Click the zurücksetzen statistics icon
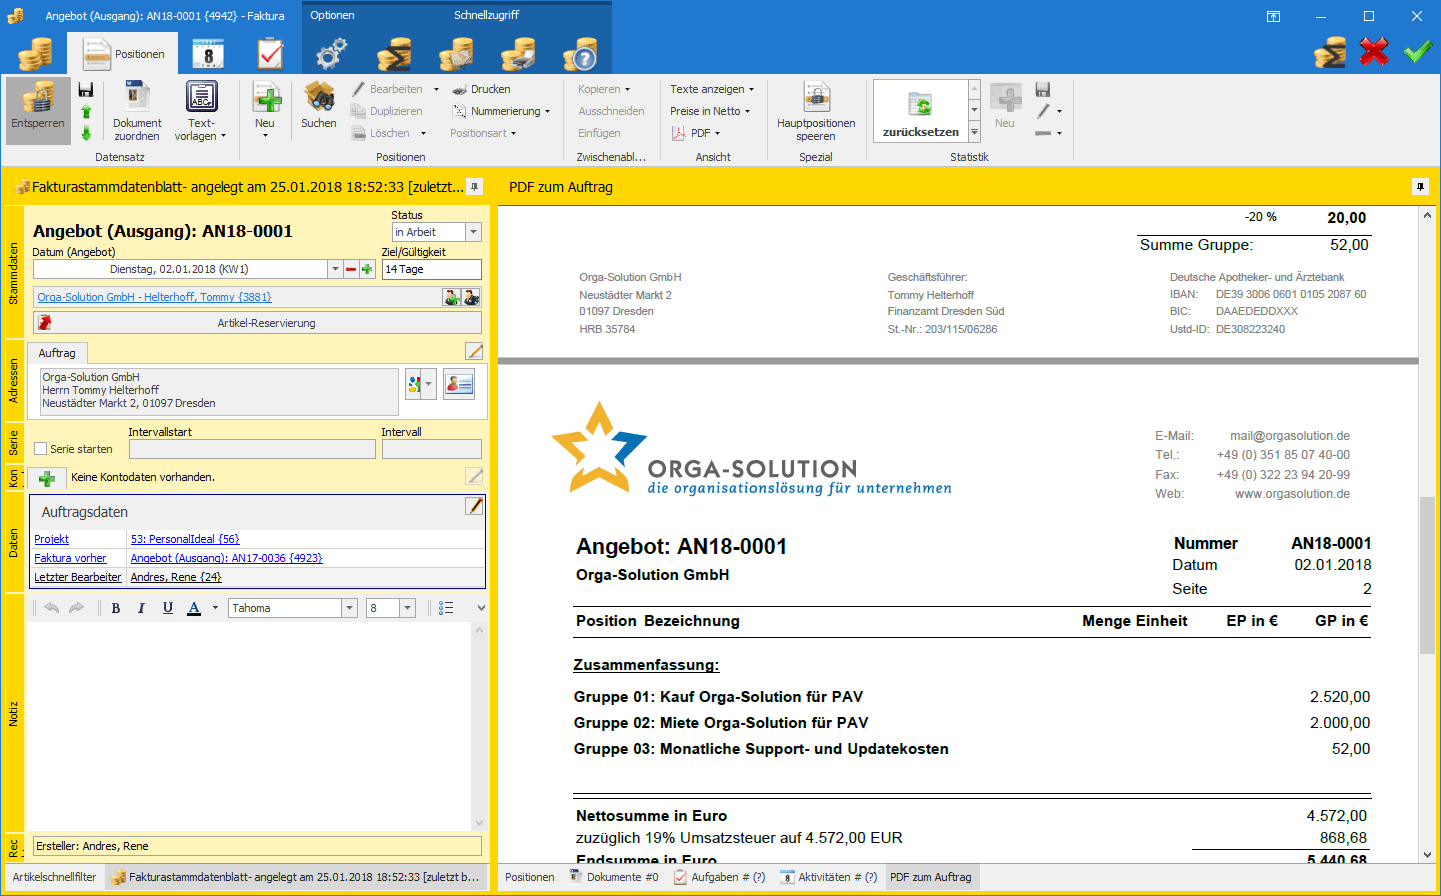This screenshot has height=896, width=1441. tap(921, 110)
